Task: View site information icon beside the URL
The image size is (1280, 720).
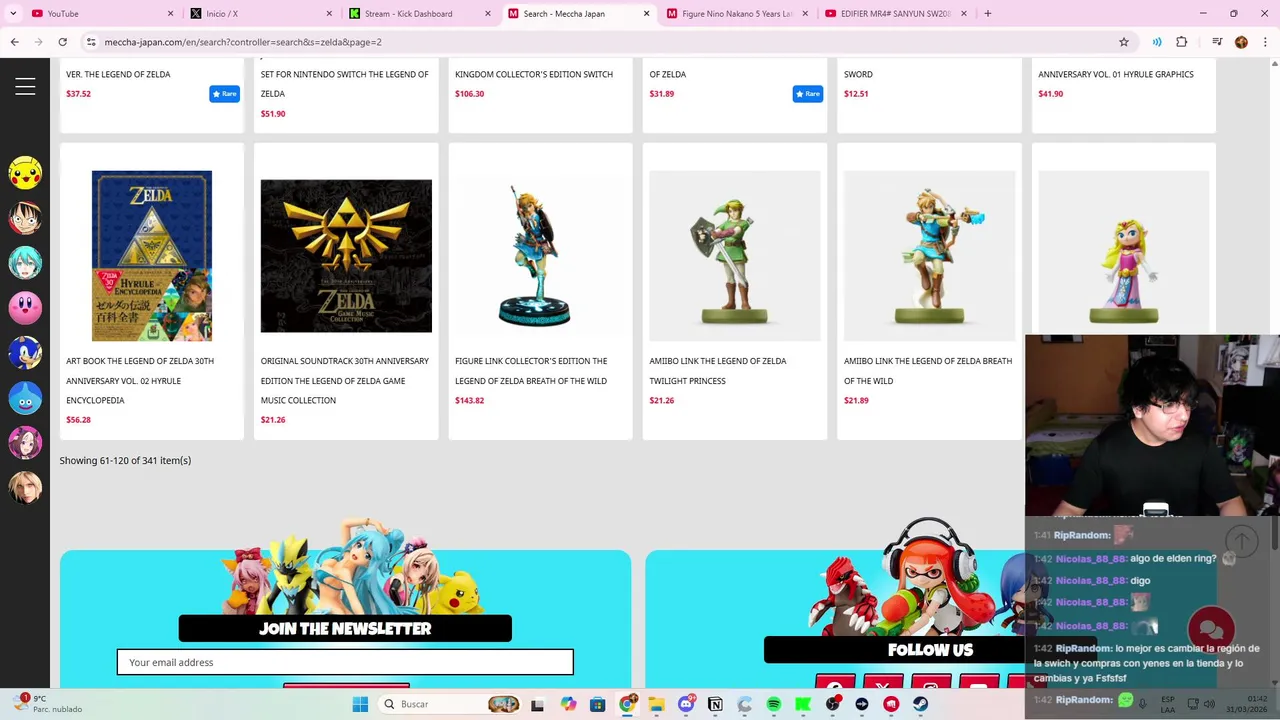Action: tap(91, 42)
